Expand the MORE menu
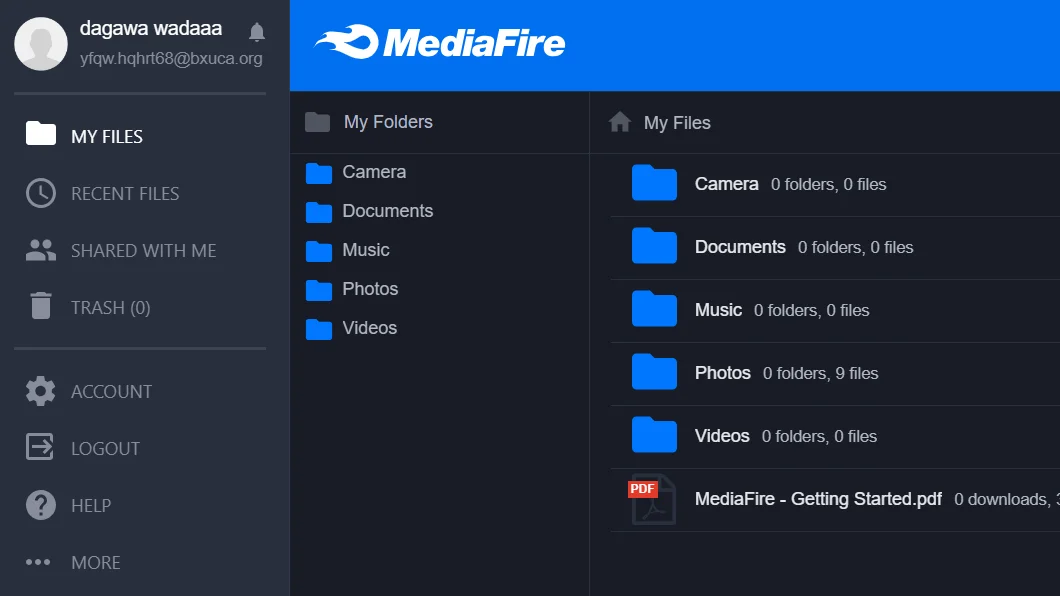1060x596 pixels. pyautogui.click(x=96, y=563)
